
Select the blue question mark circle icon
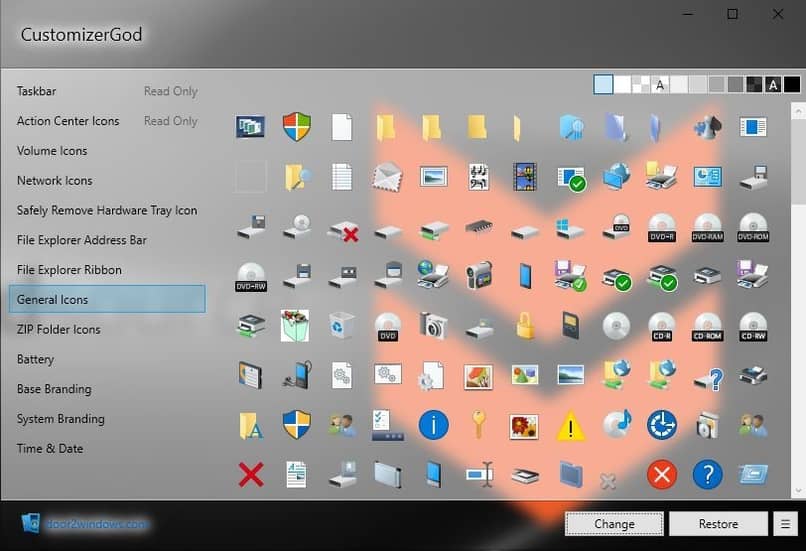click(x=707, y=474)
